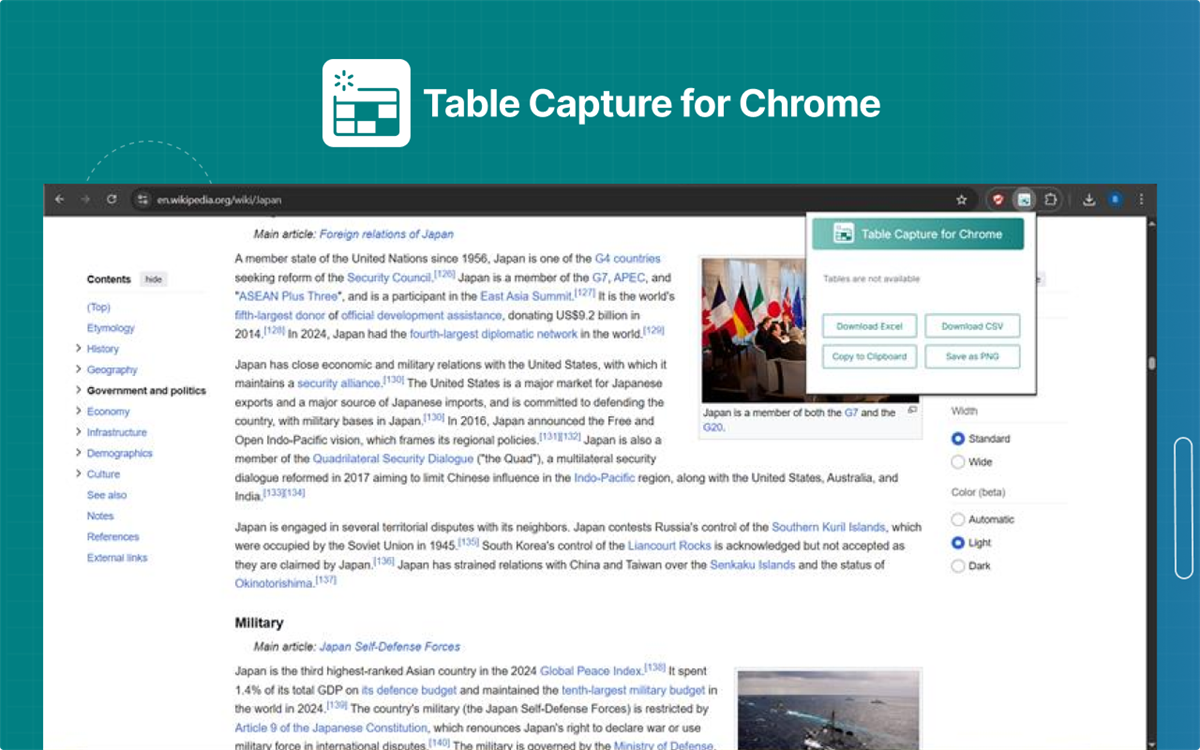The image size is (1200, 750).
Task: Click the site information icon in address bar
Action: (143, 199)
